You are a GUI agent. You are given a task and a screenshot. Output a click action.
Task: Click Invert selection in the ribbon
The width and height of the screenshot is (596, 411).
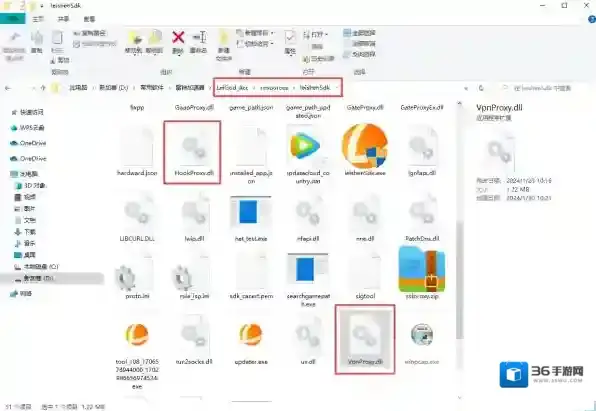pyautogui.click(x=360, y=54)
